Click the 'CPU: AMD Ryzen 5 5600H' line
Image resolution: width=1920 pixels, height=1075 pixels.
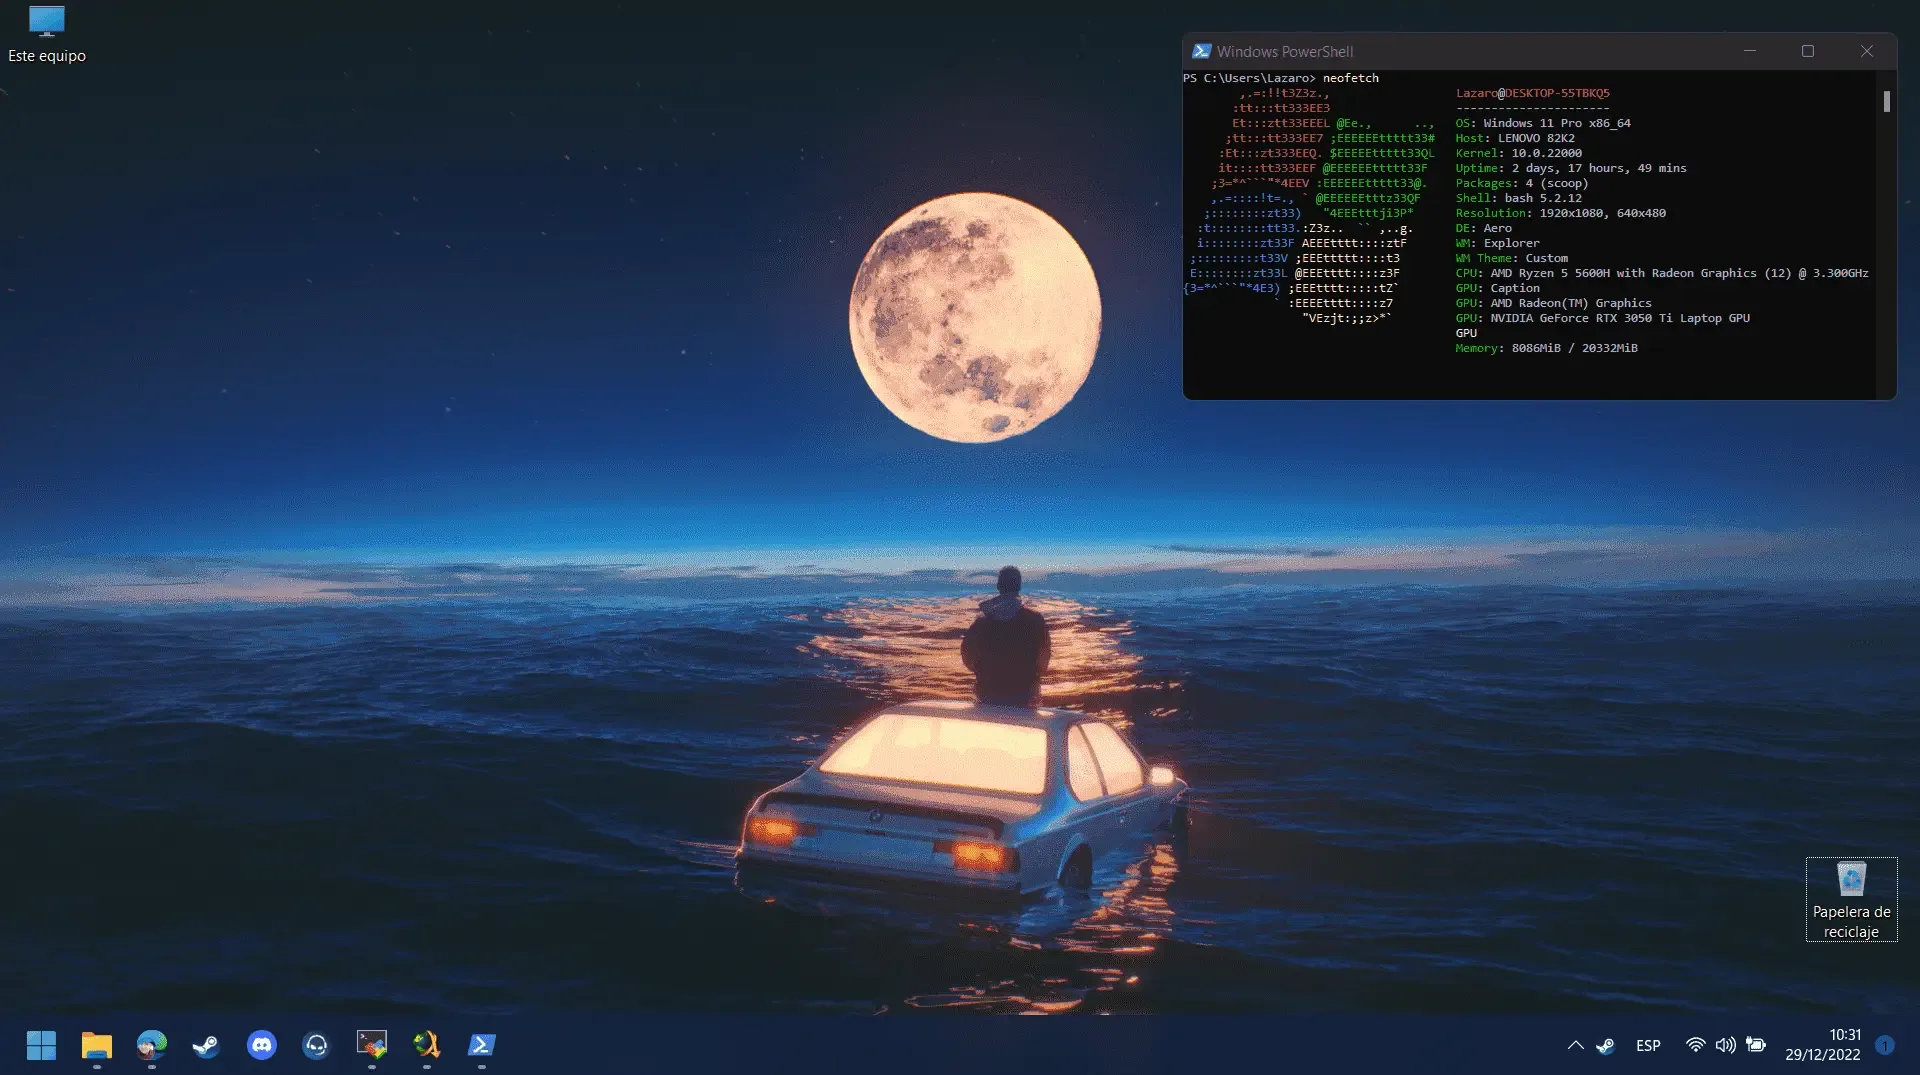1661,273
